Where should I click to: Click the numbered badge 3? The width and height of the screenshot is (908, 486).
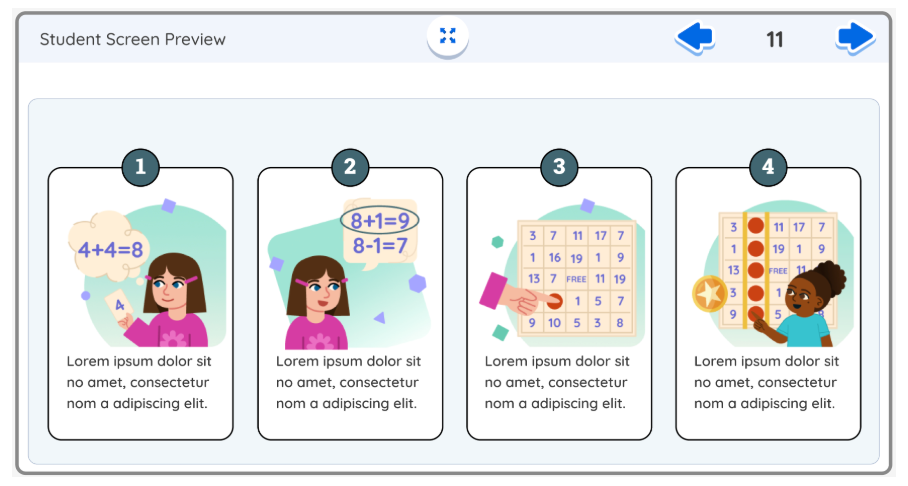coord(559,167)
